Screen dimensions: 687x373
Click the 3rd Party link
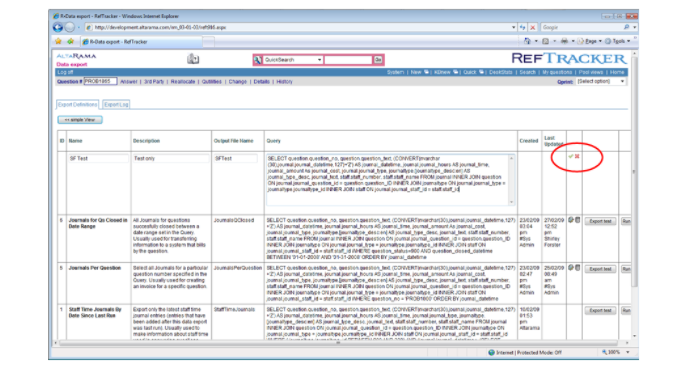tap(154, 82)
